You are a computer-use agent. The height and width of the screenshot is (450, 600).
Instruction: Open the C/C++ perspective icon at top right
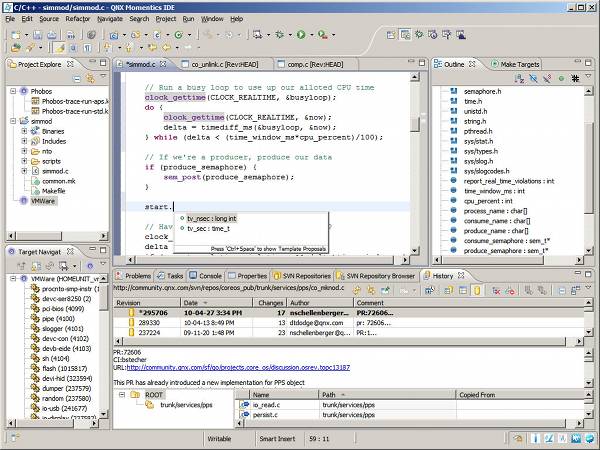(405, 35)
